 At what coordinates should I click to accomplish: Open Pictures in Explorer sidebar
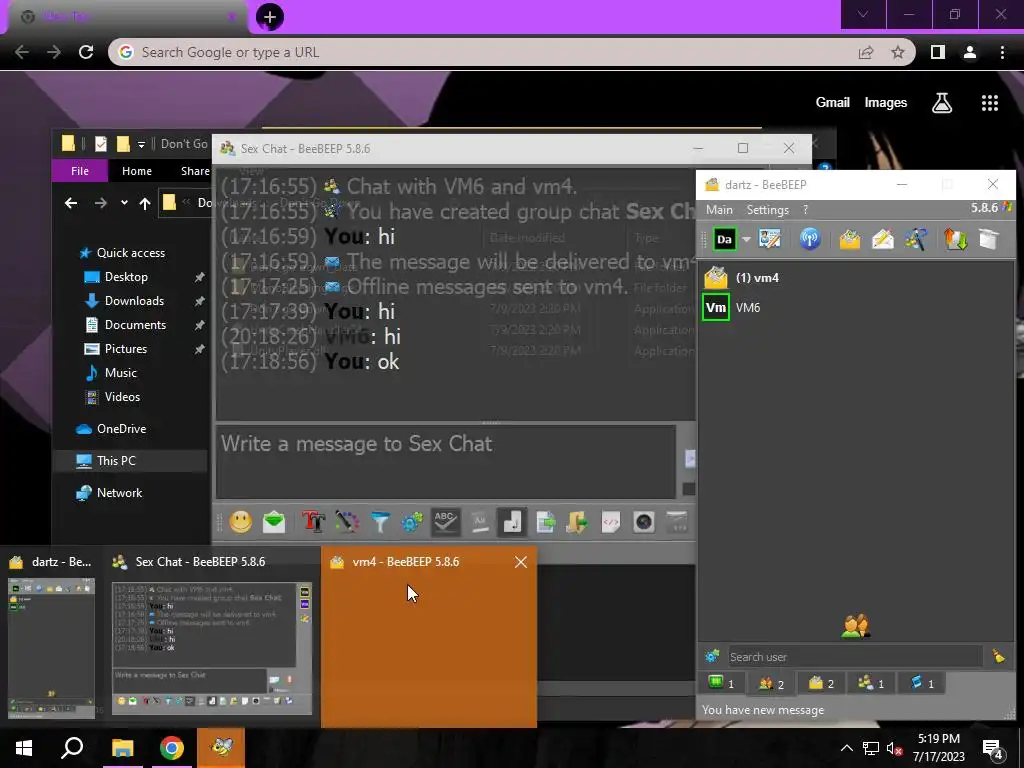click(x=125, y=349)
